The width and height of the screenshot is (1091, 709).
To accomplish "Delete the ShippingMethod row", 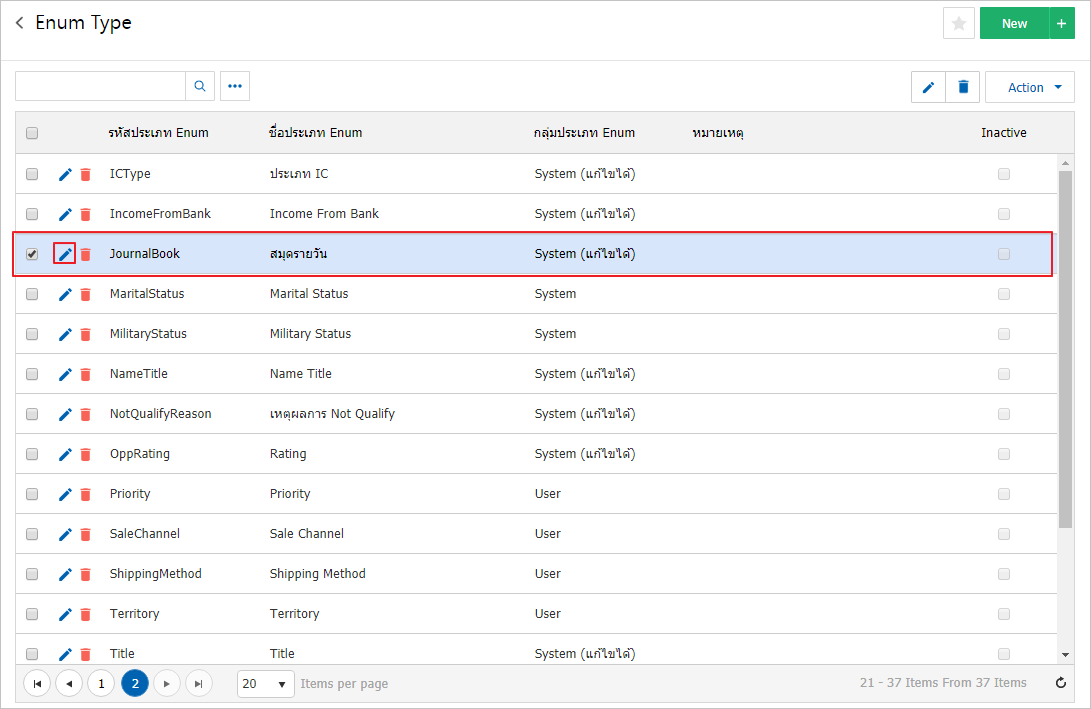I will 86,574.
